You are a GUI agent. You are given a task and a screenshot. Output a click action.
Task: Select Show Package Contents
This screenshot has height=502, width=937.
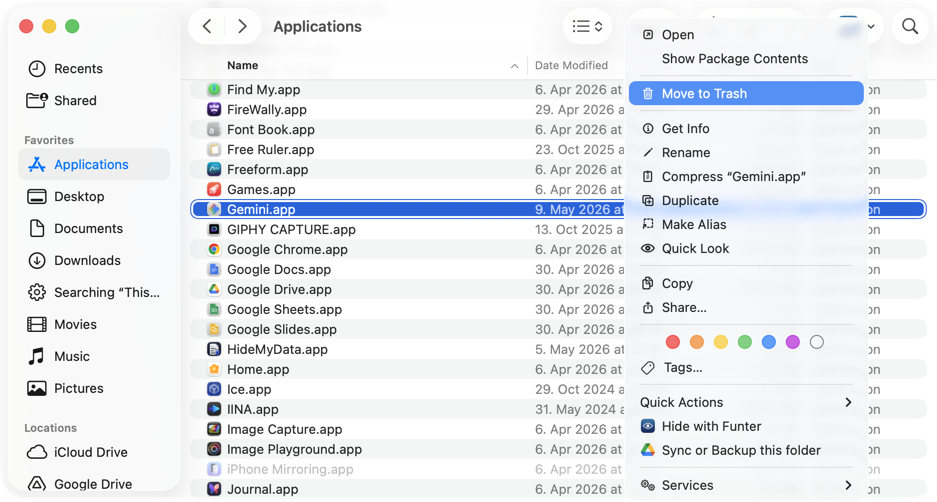[x=746, y=59]
